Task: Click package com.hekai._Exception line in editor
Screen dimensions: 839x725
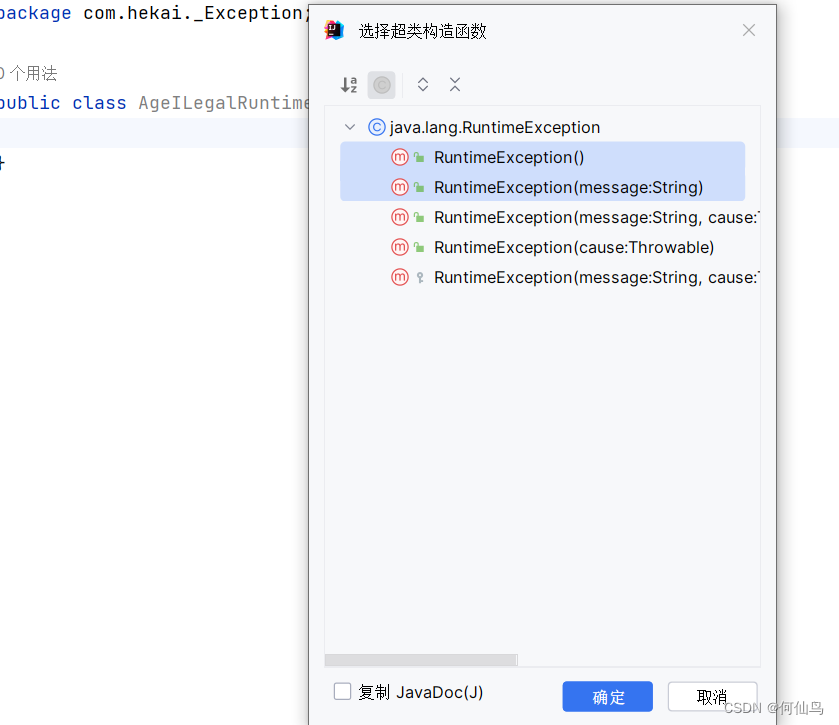Action: point(155,13)
